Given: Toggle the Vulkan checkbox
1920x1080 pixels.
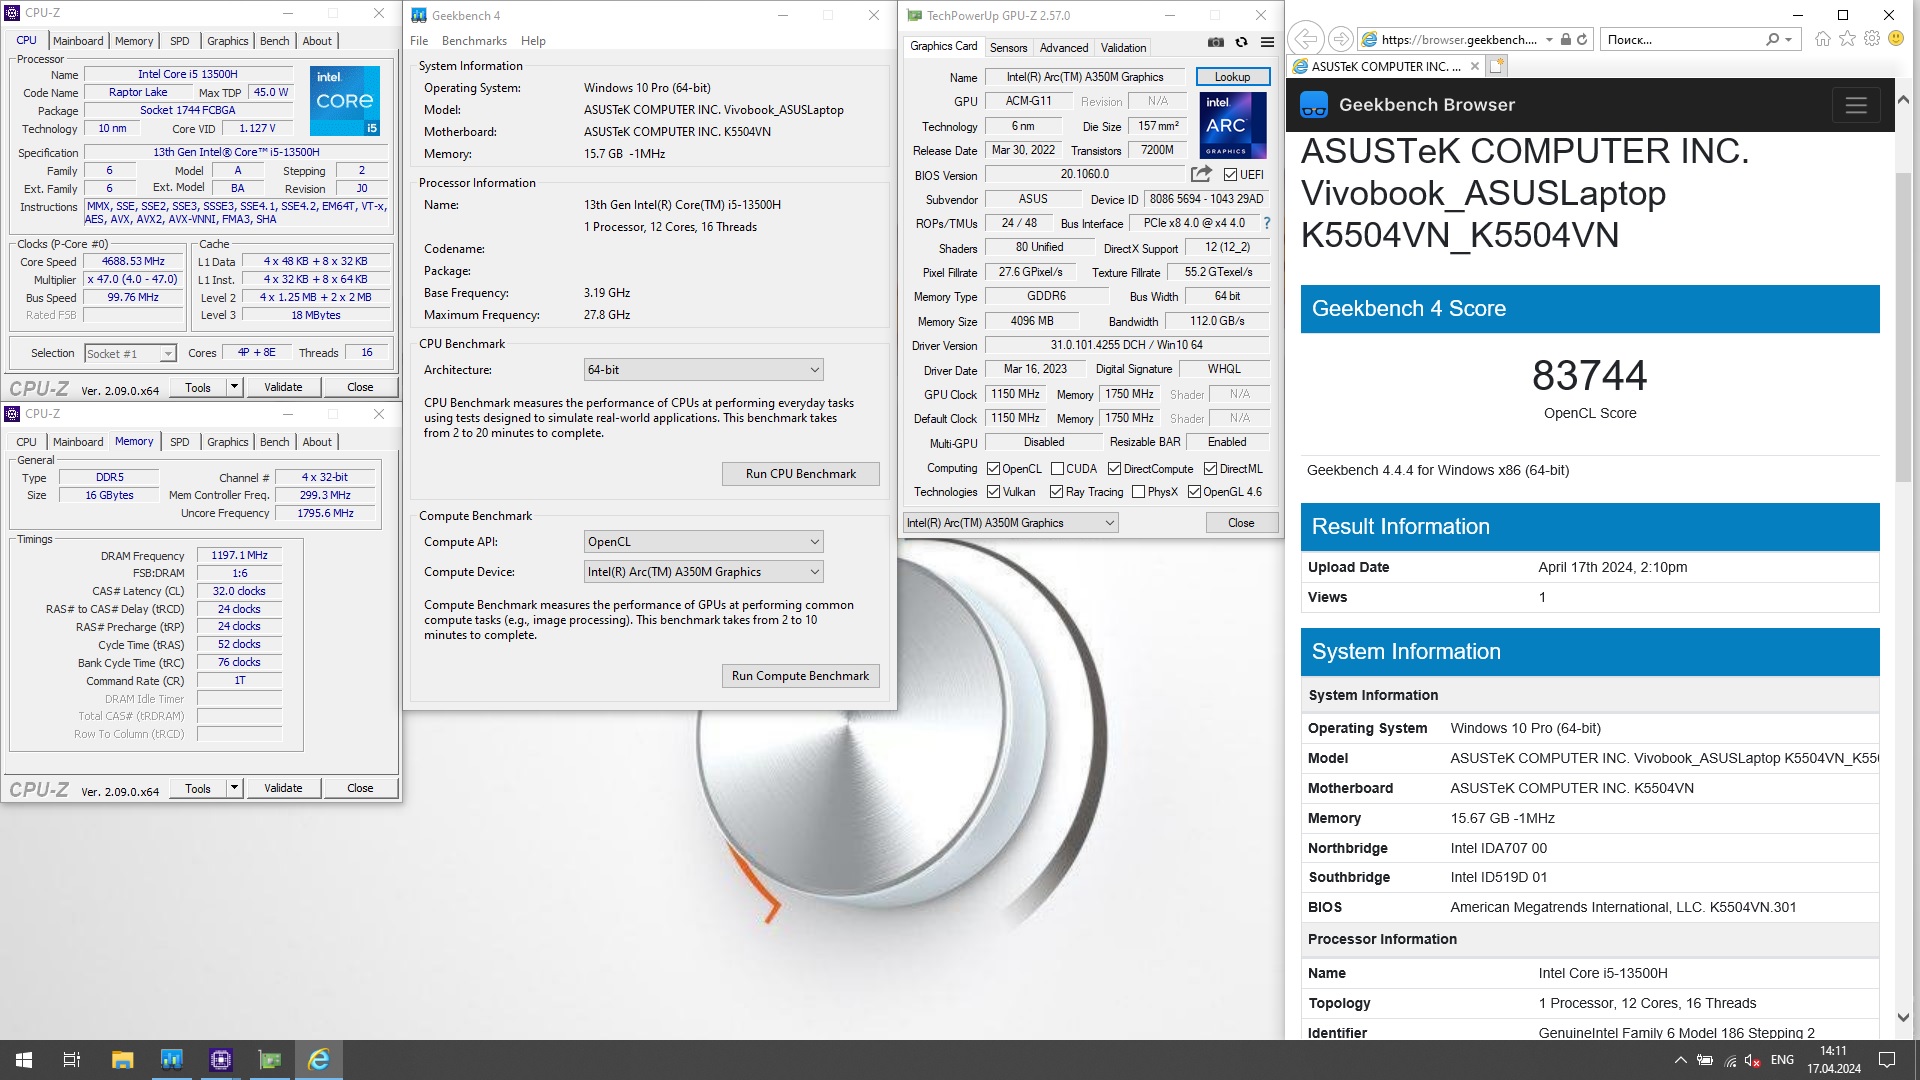Looking at the screenshot, I should [x=993, y=492].
